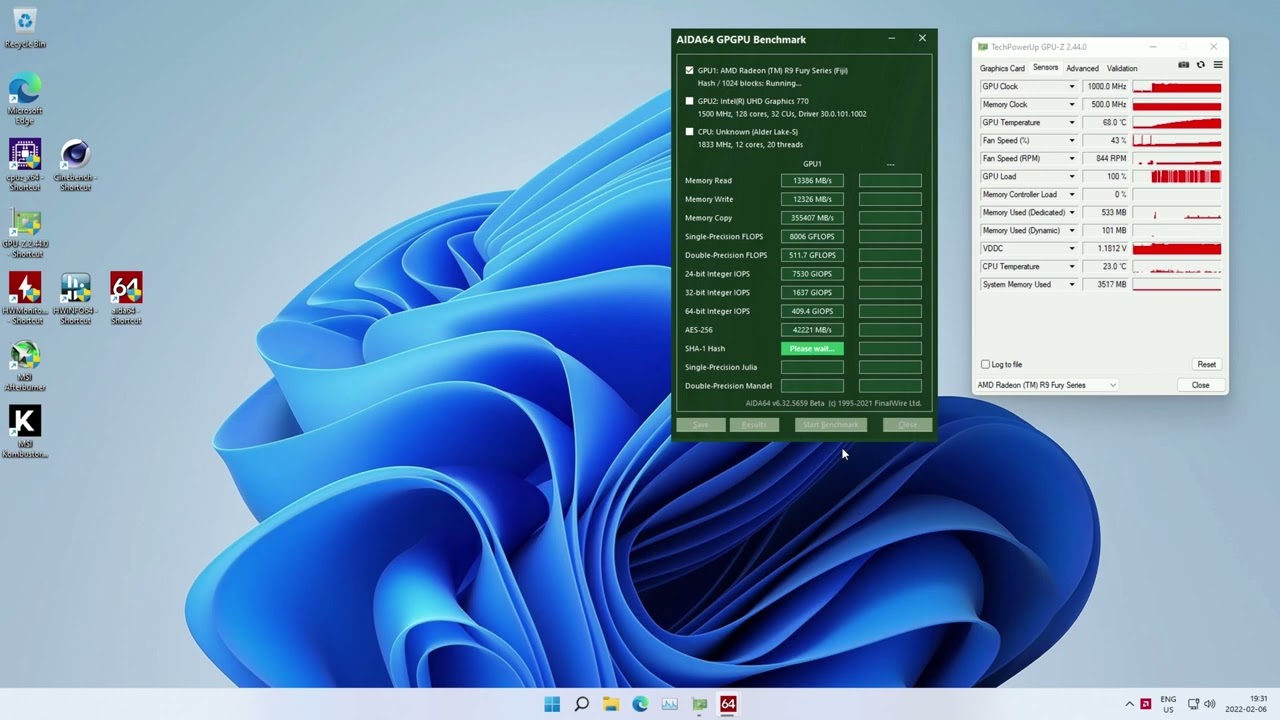The width and height of the screenshot is (1280, 720).
Task: Click the 1.1812 V VDDC value
Action: coord(1106,249)
